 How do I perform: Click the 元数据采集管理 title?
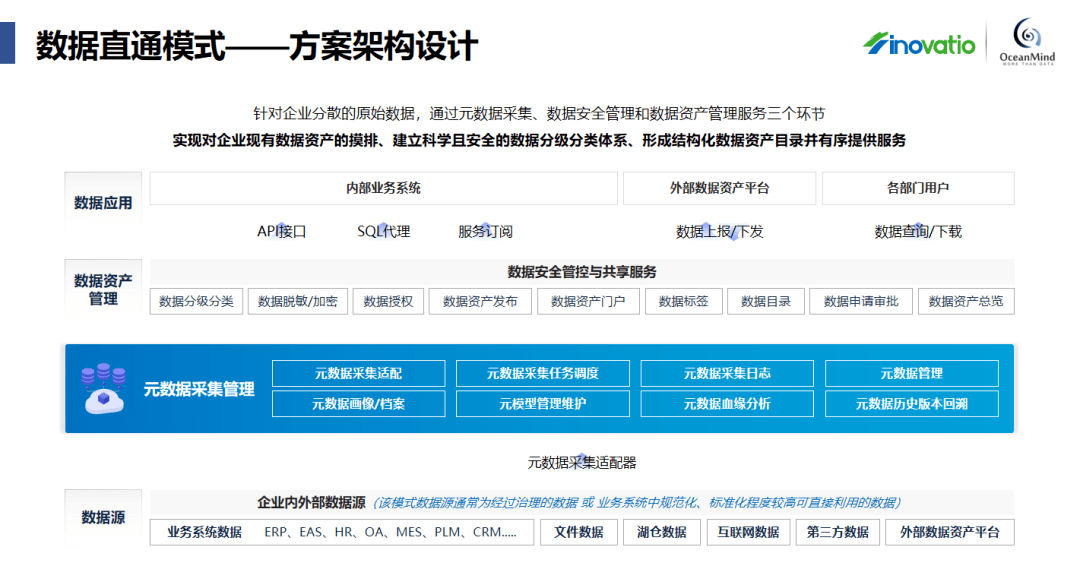[x=199, y=389]
